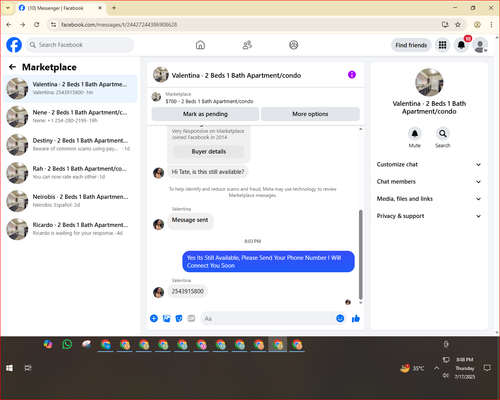The height and width of the screenshot is (400, 500).
Task: Click the chat scrollbar thumb
Action: 360,254
